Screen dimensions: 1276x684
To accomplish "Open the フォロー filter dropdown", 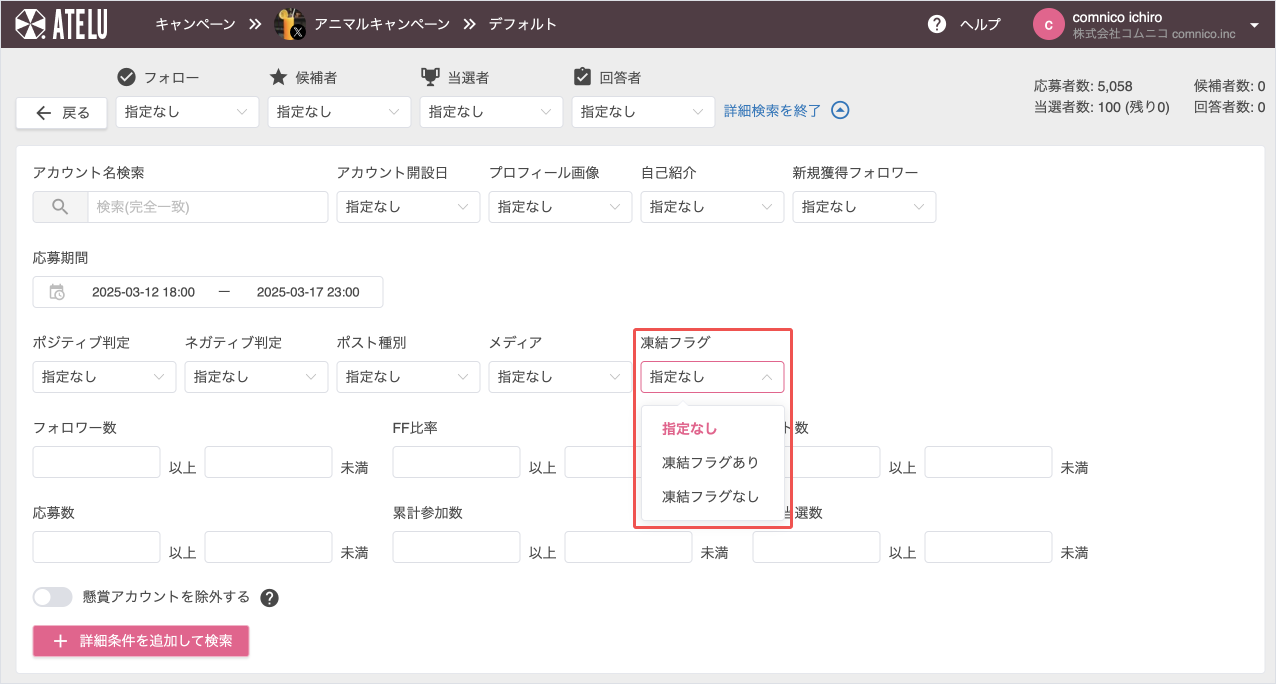I will (x=187, y=112).
